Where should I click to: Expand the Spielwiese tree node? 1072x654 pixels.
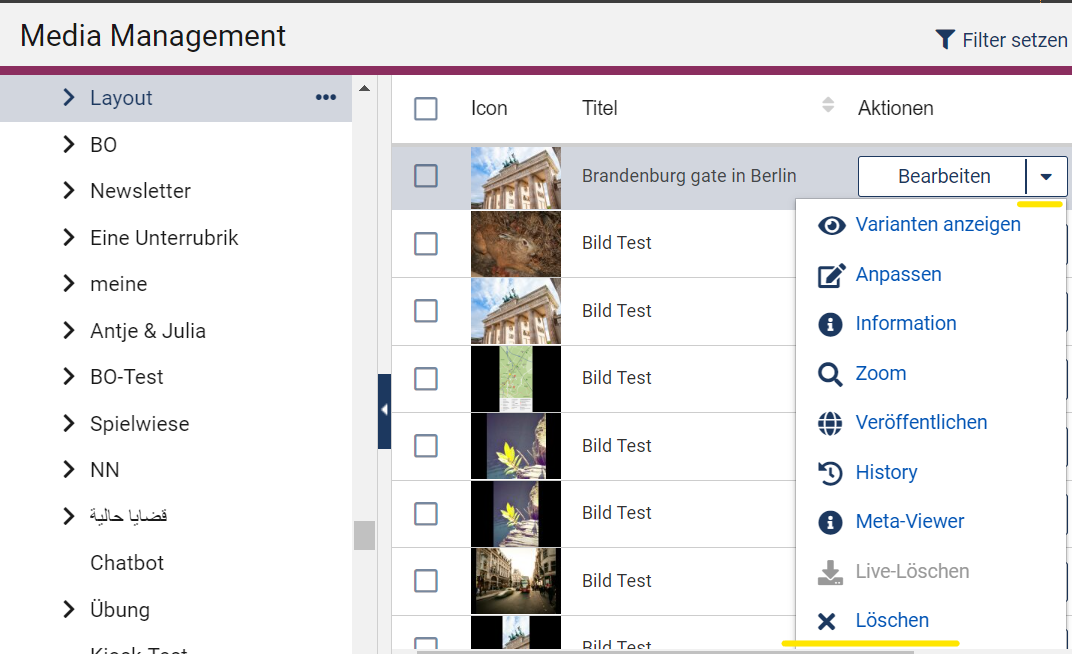pyautogui.click(x=69, y=424)
